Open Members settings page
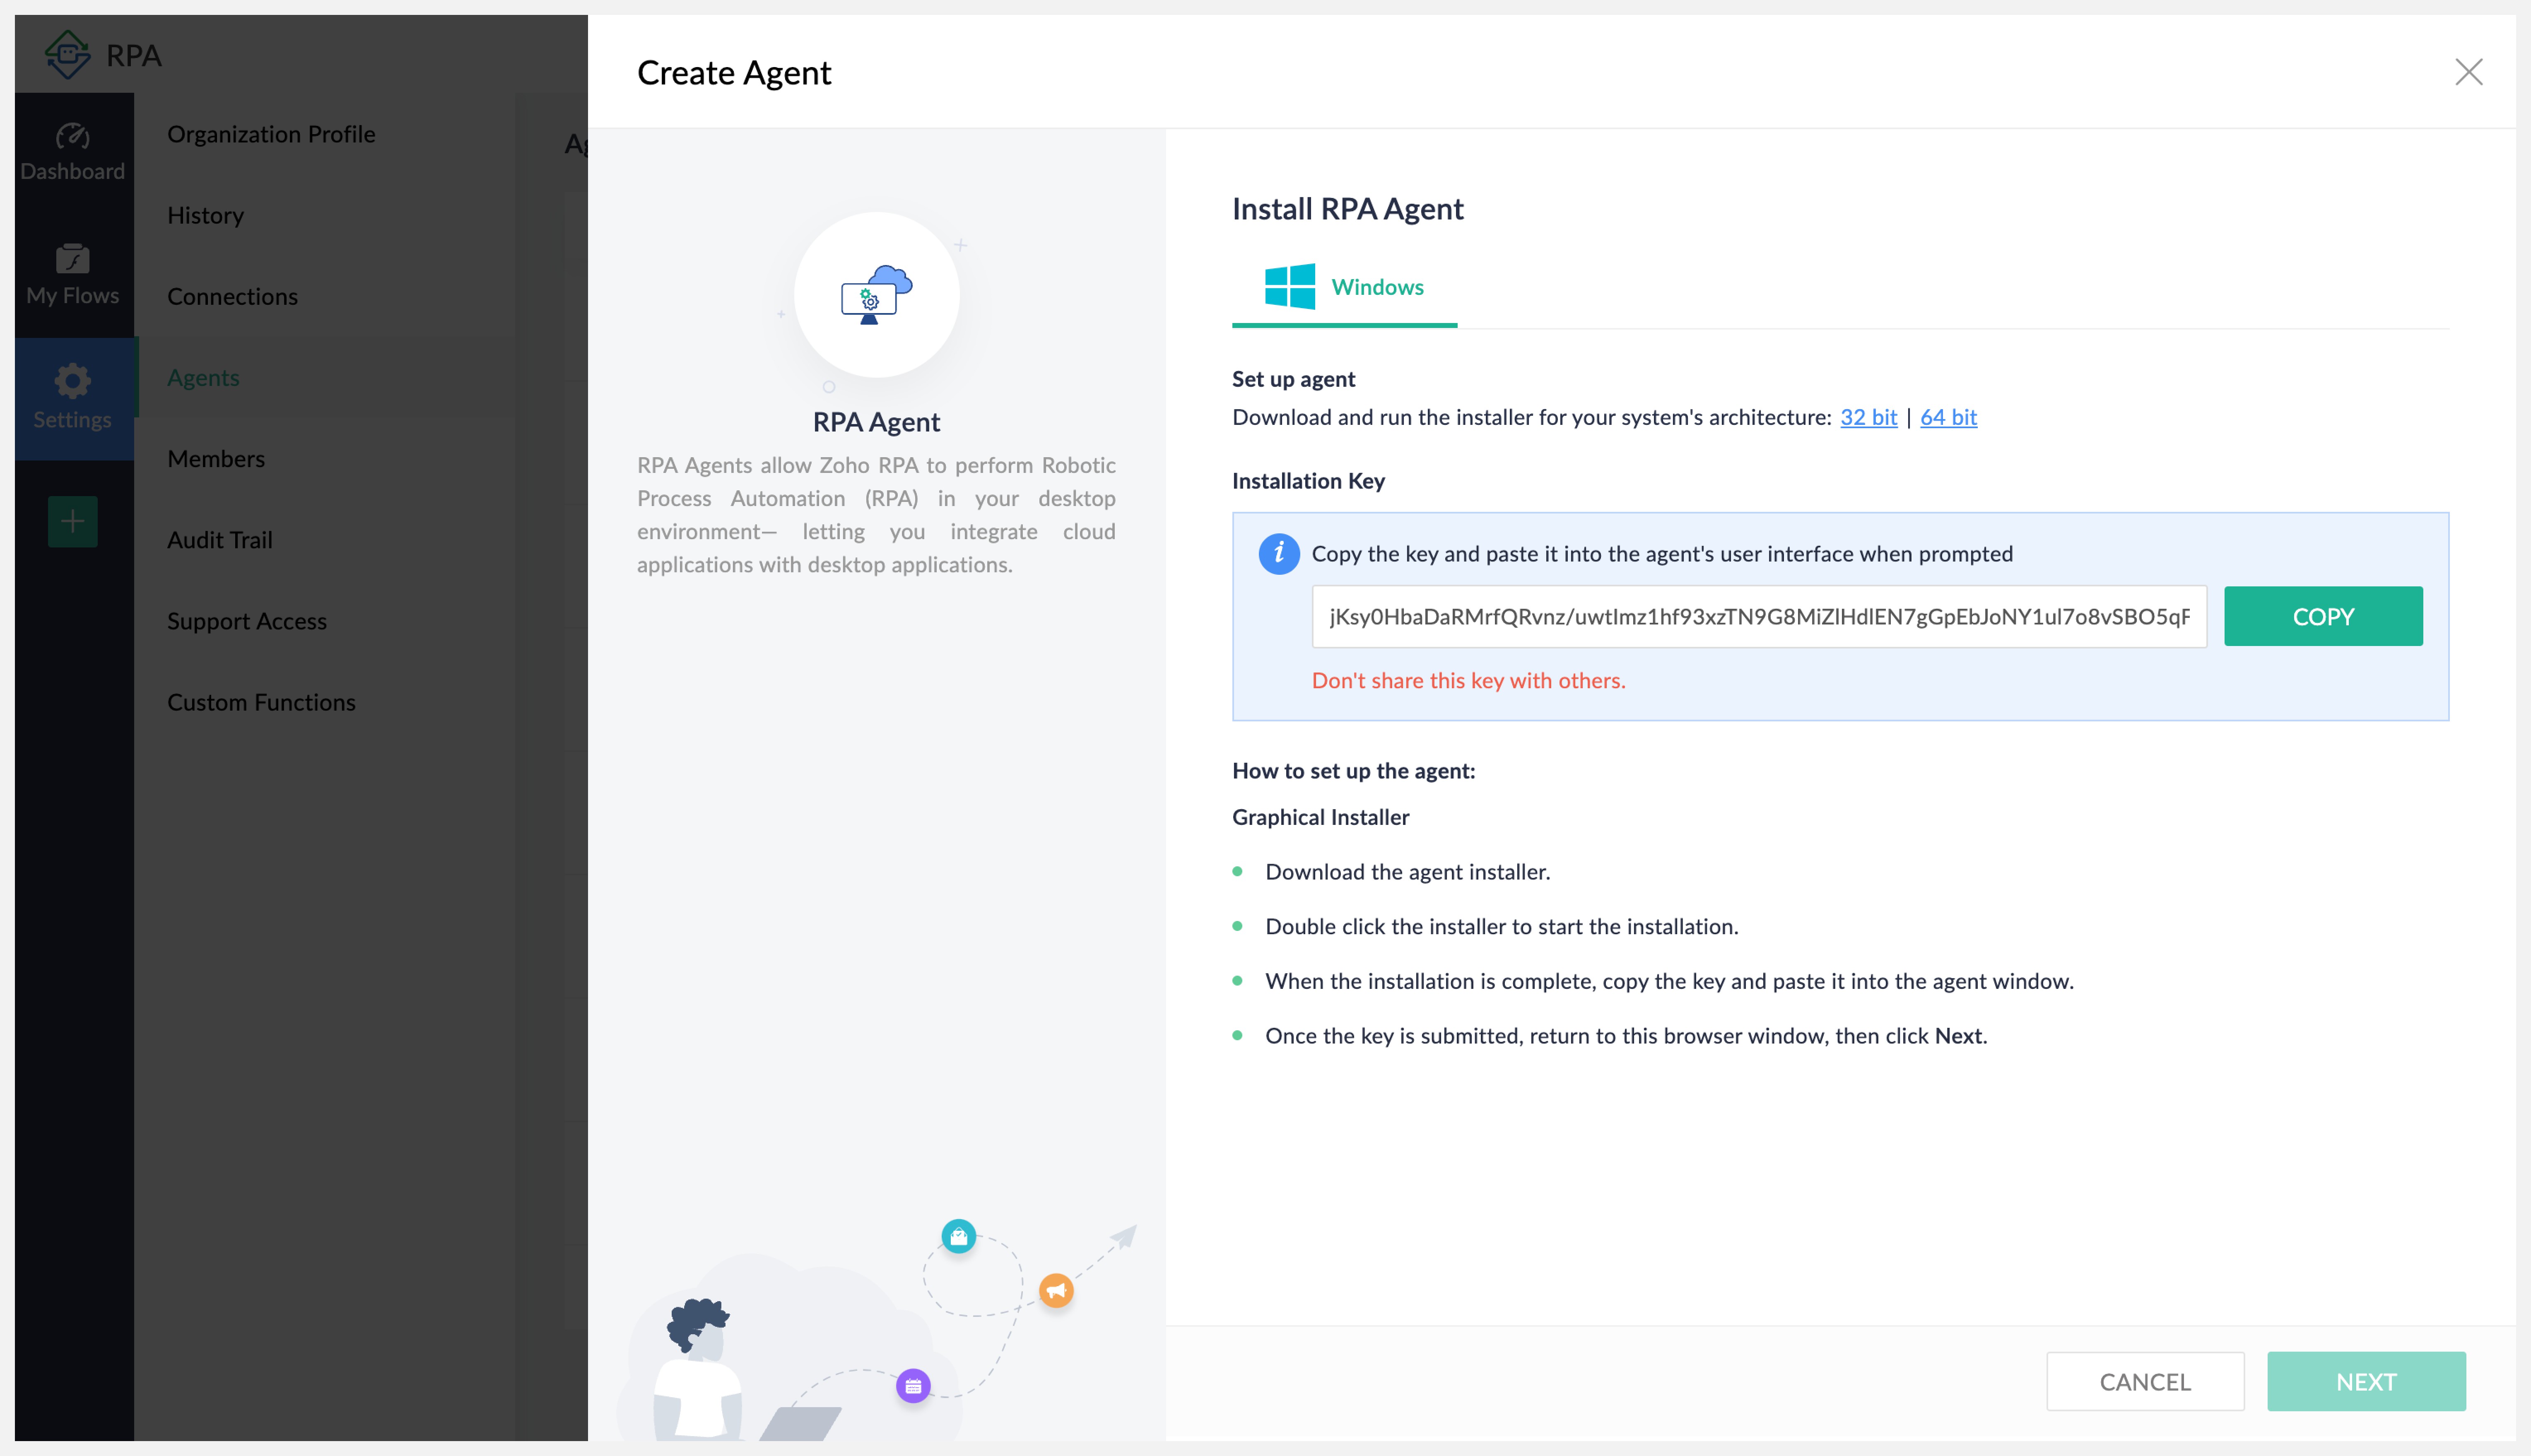The height and width of the screenshot is (1456, 2531). pos(216,458)
